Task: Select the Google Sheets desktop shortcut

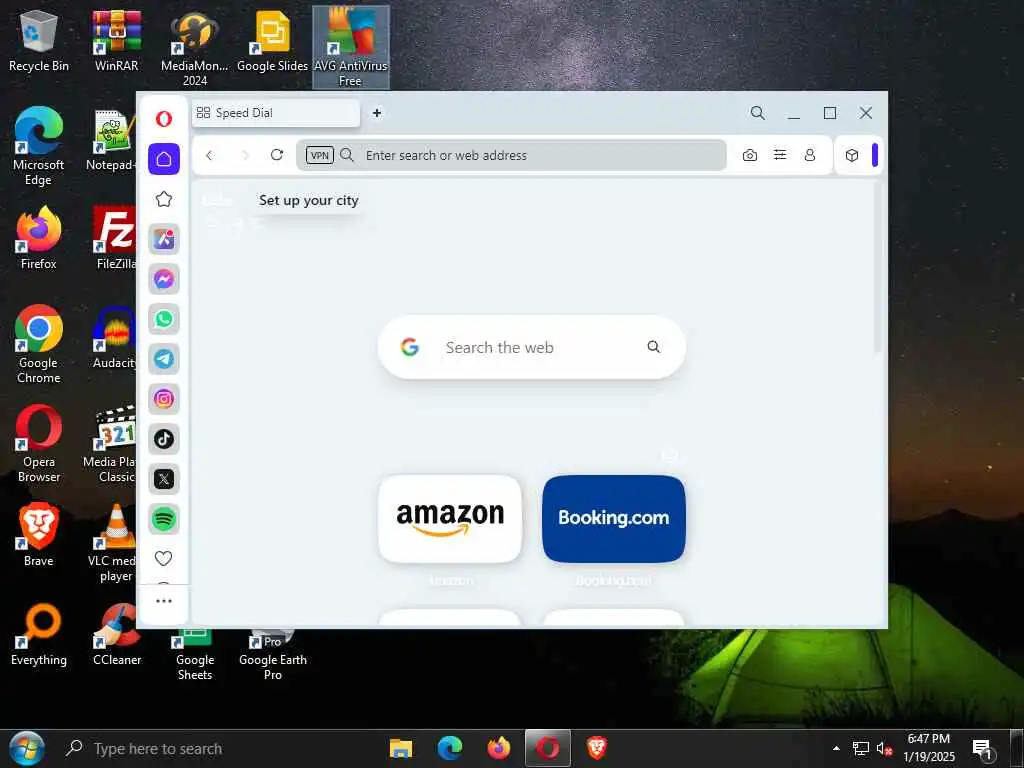Action: (x=195, y=655)
